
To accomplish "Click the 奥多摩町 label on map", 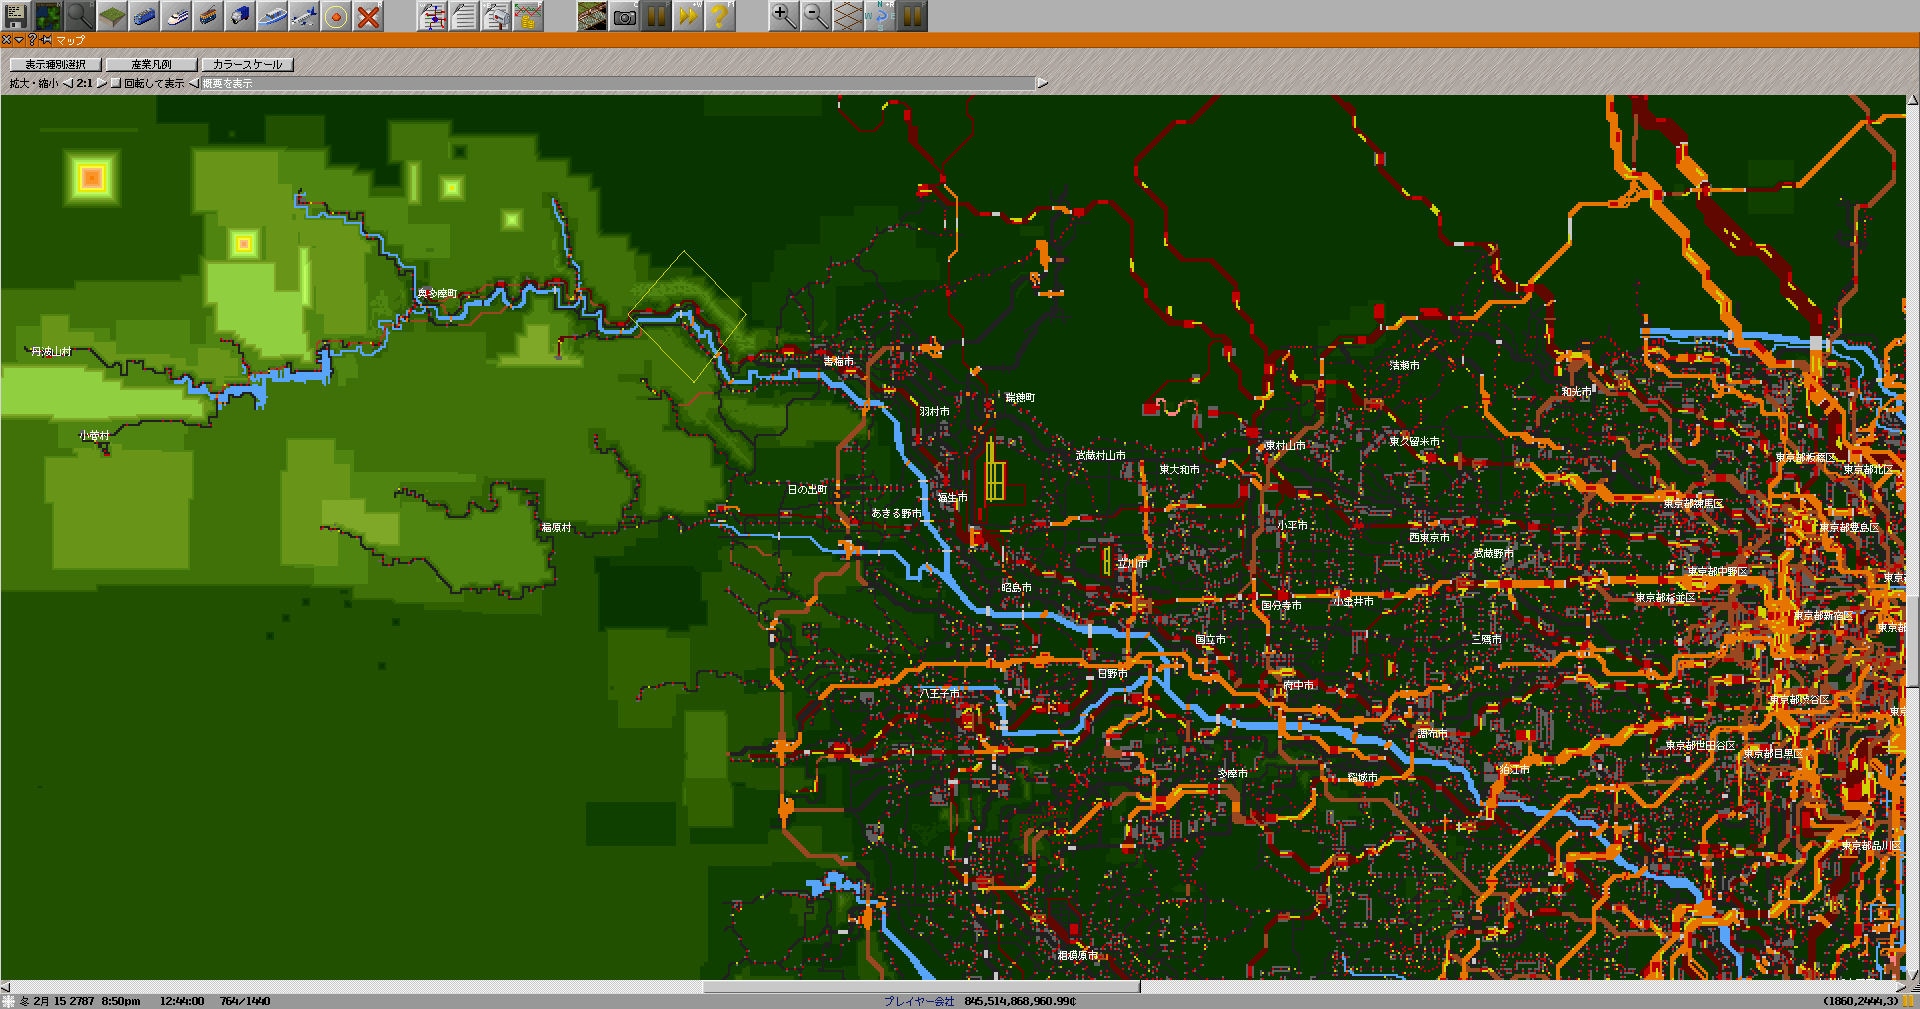I will coord(437,293).
